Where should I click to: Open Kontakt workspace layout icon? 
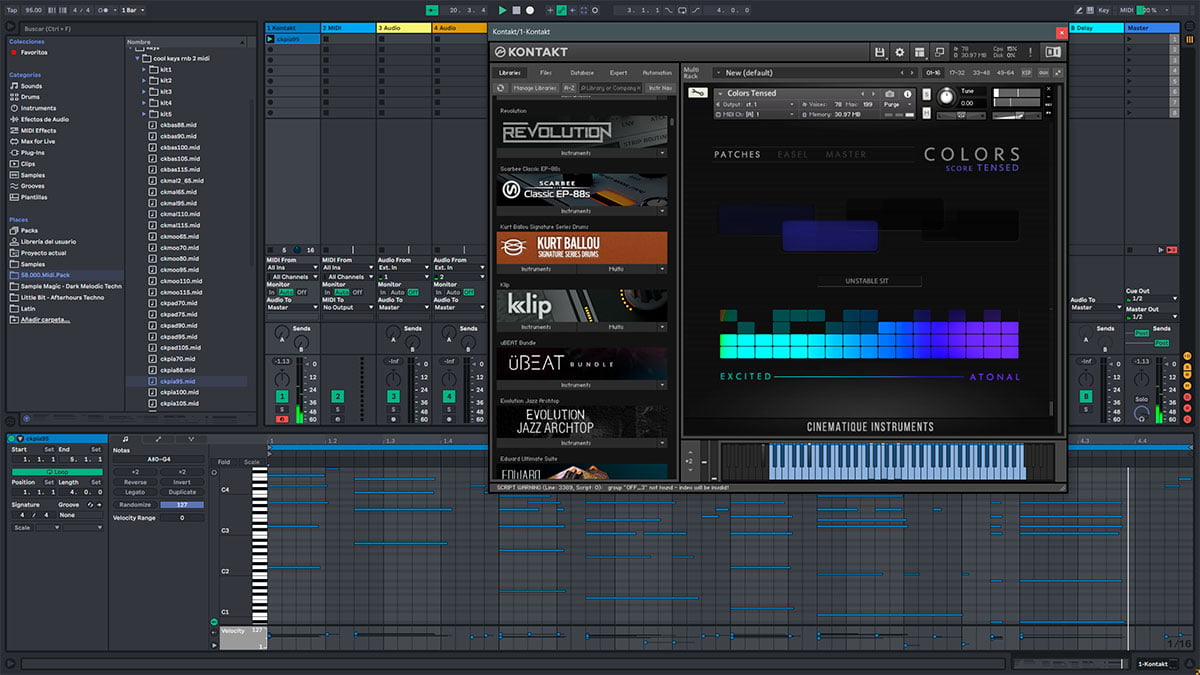point(919,52)
